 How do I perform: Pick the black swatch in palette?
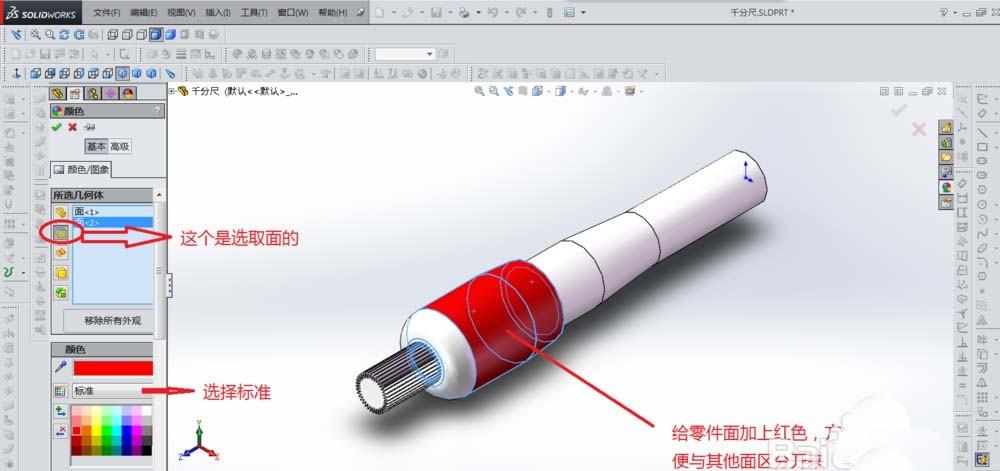[146, 450]
